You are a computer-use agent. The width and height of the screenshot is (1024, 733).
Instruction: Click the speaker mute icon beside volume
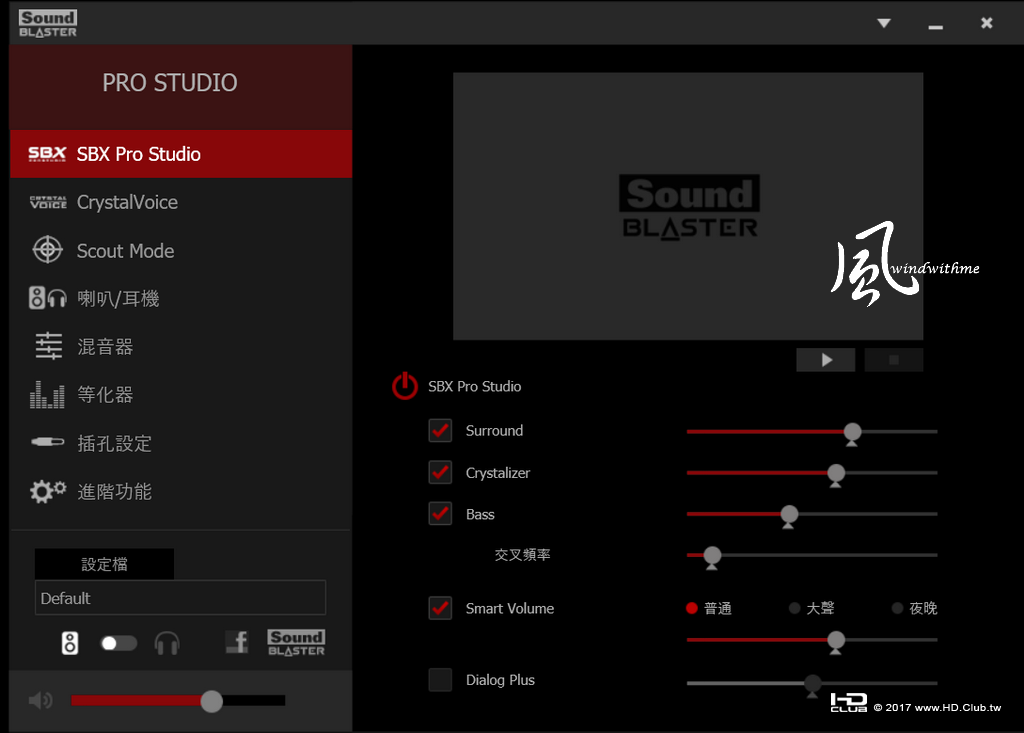(x=41, y=700)
